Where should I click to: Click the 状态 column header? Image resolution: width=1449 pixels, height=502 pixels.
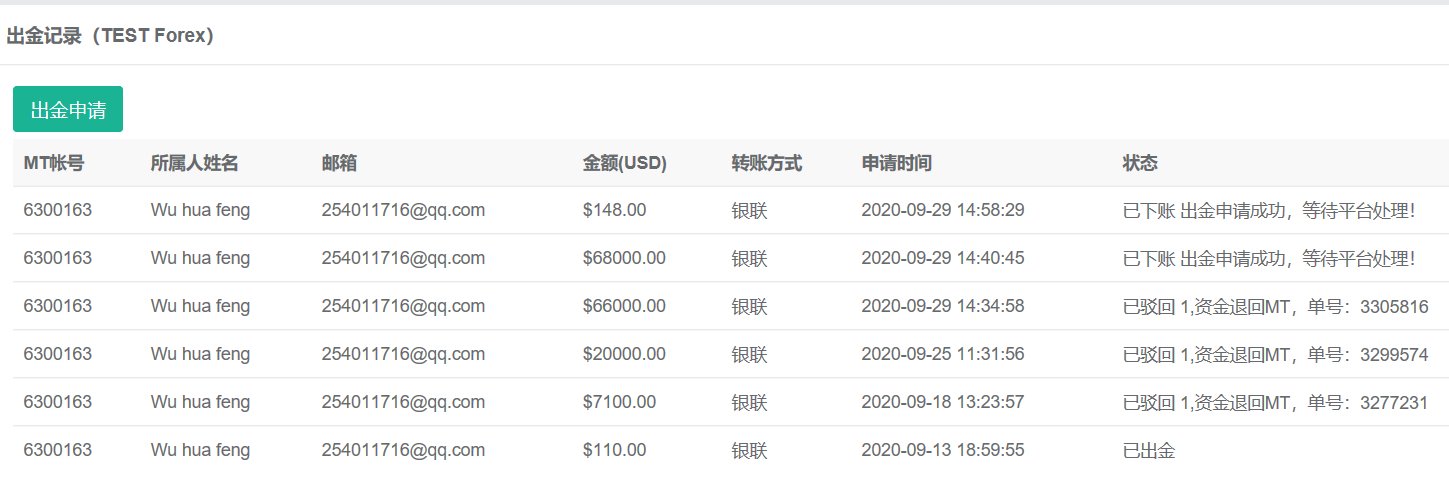click(1140, 163)
